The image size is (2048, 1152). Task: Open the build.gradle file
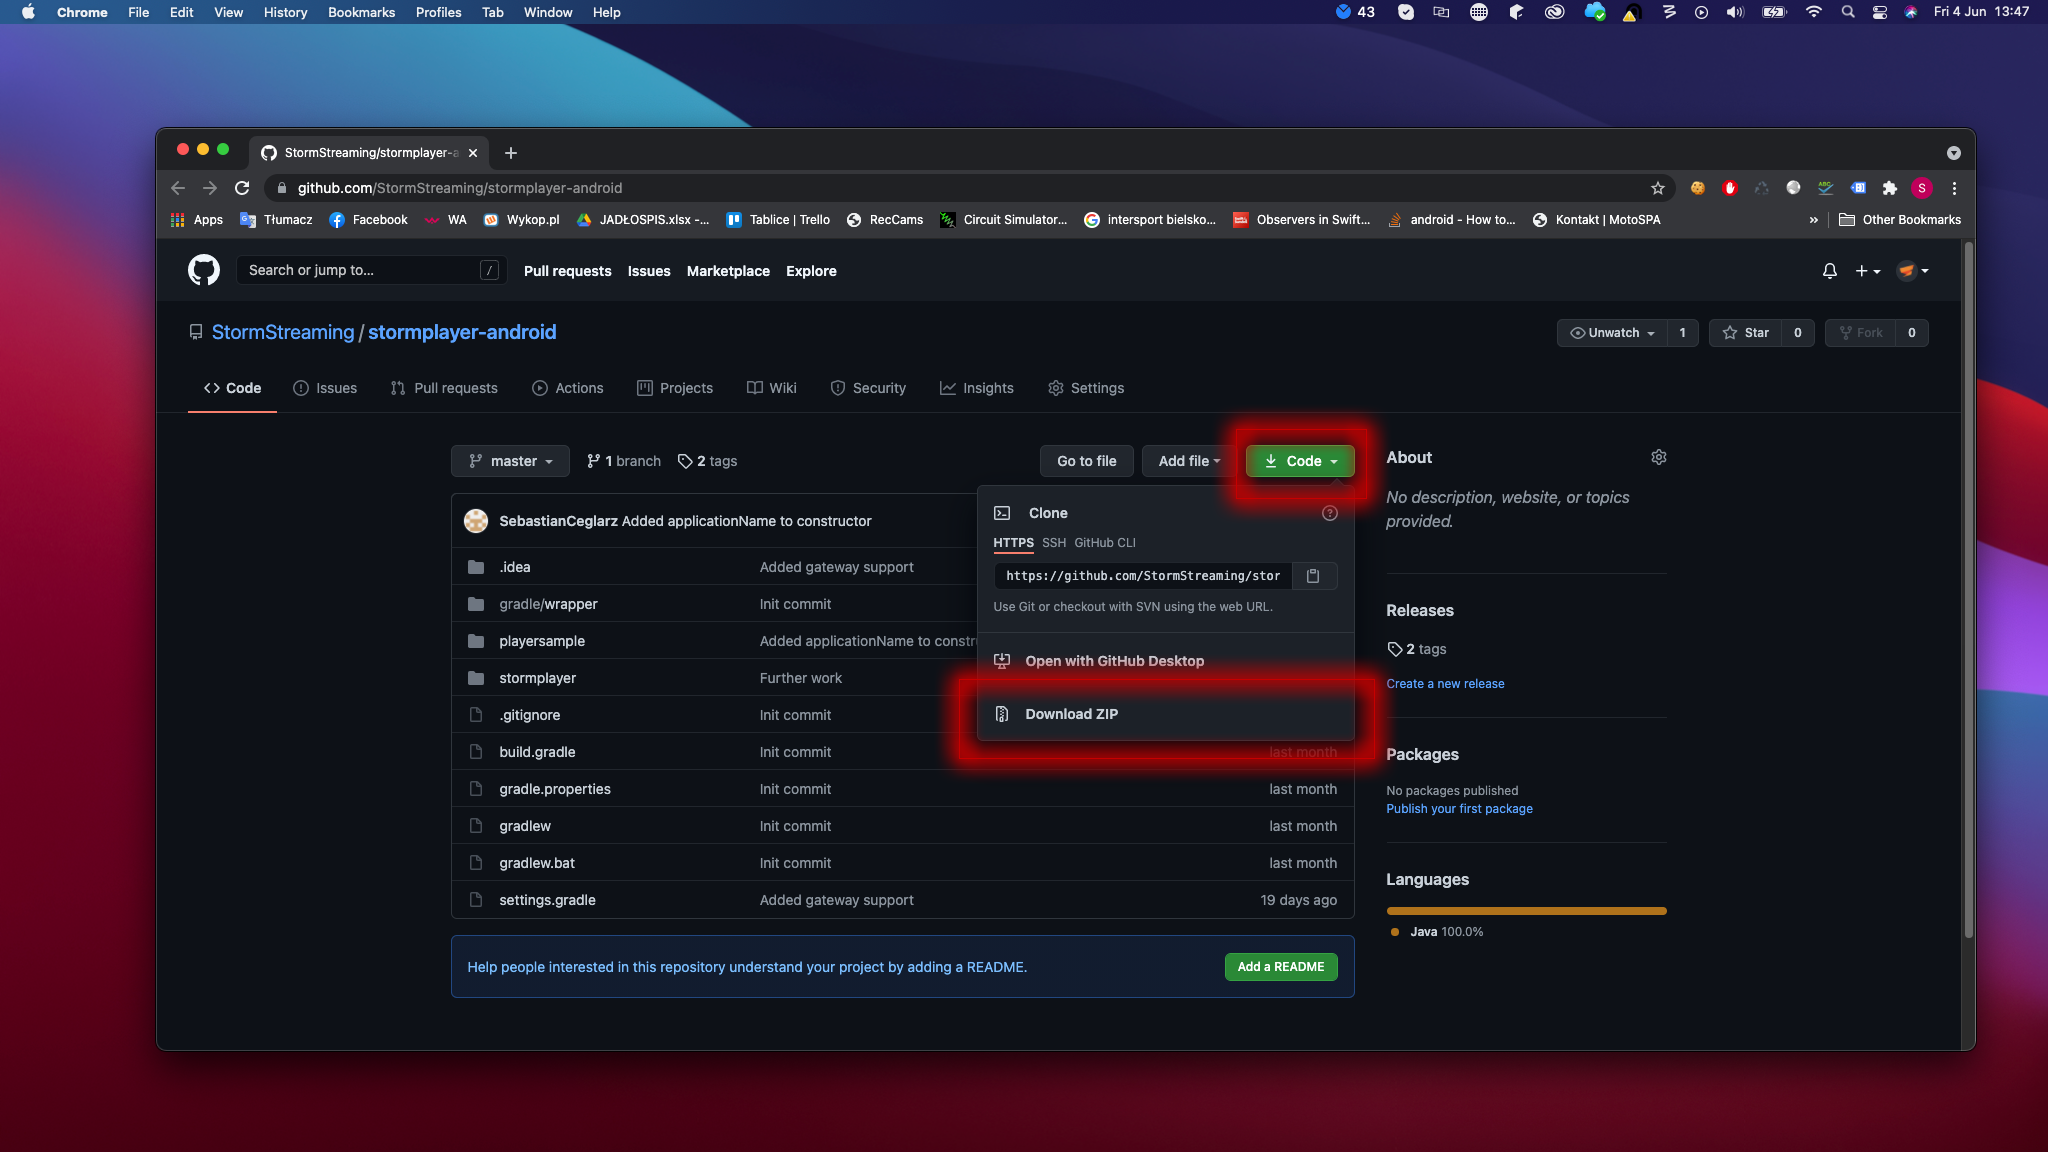537,752
